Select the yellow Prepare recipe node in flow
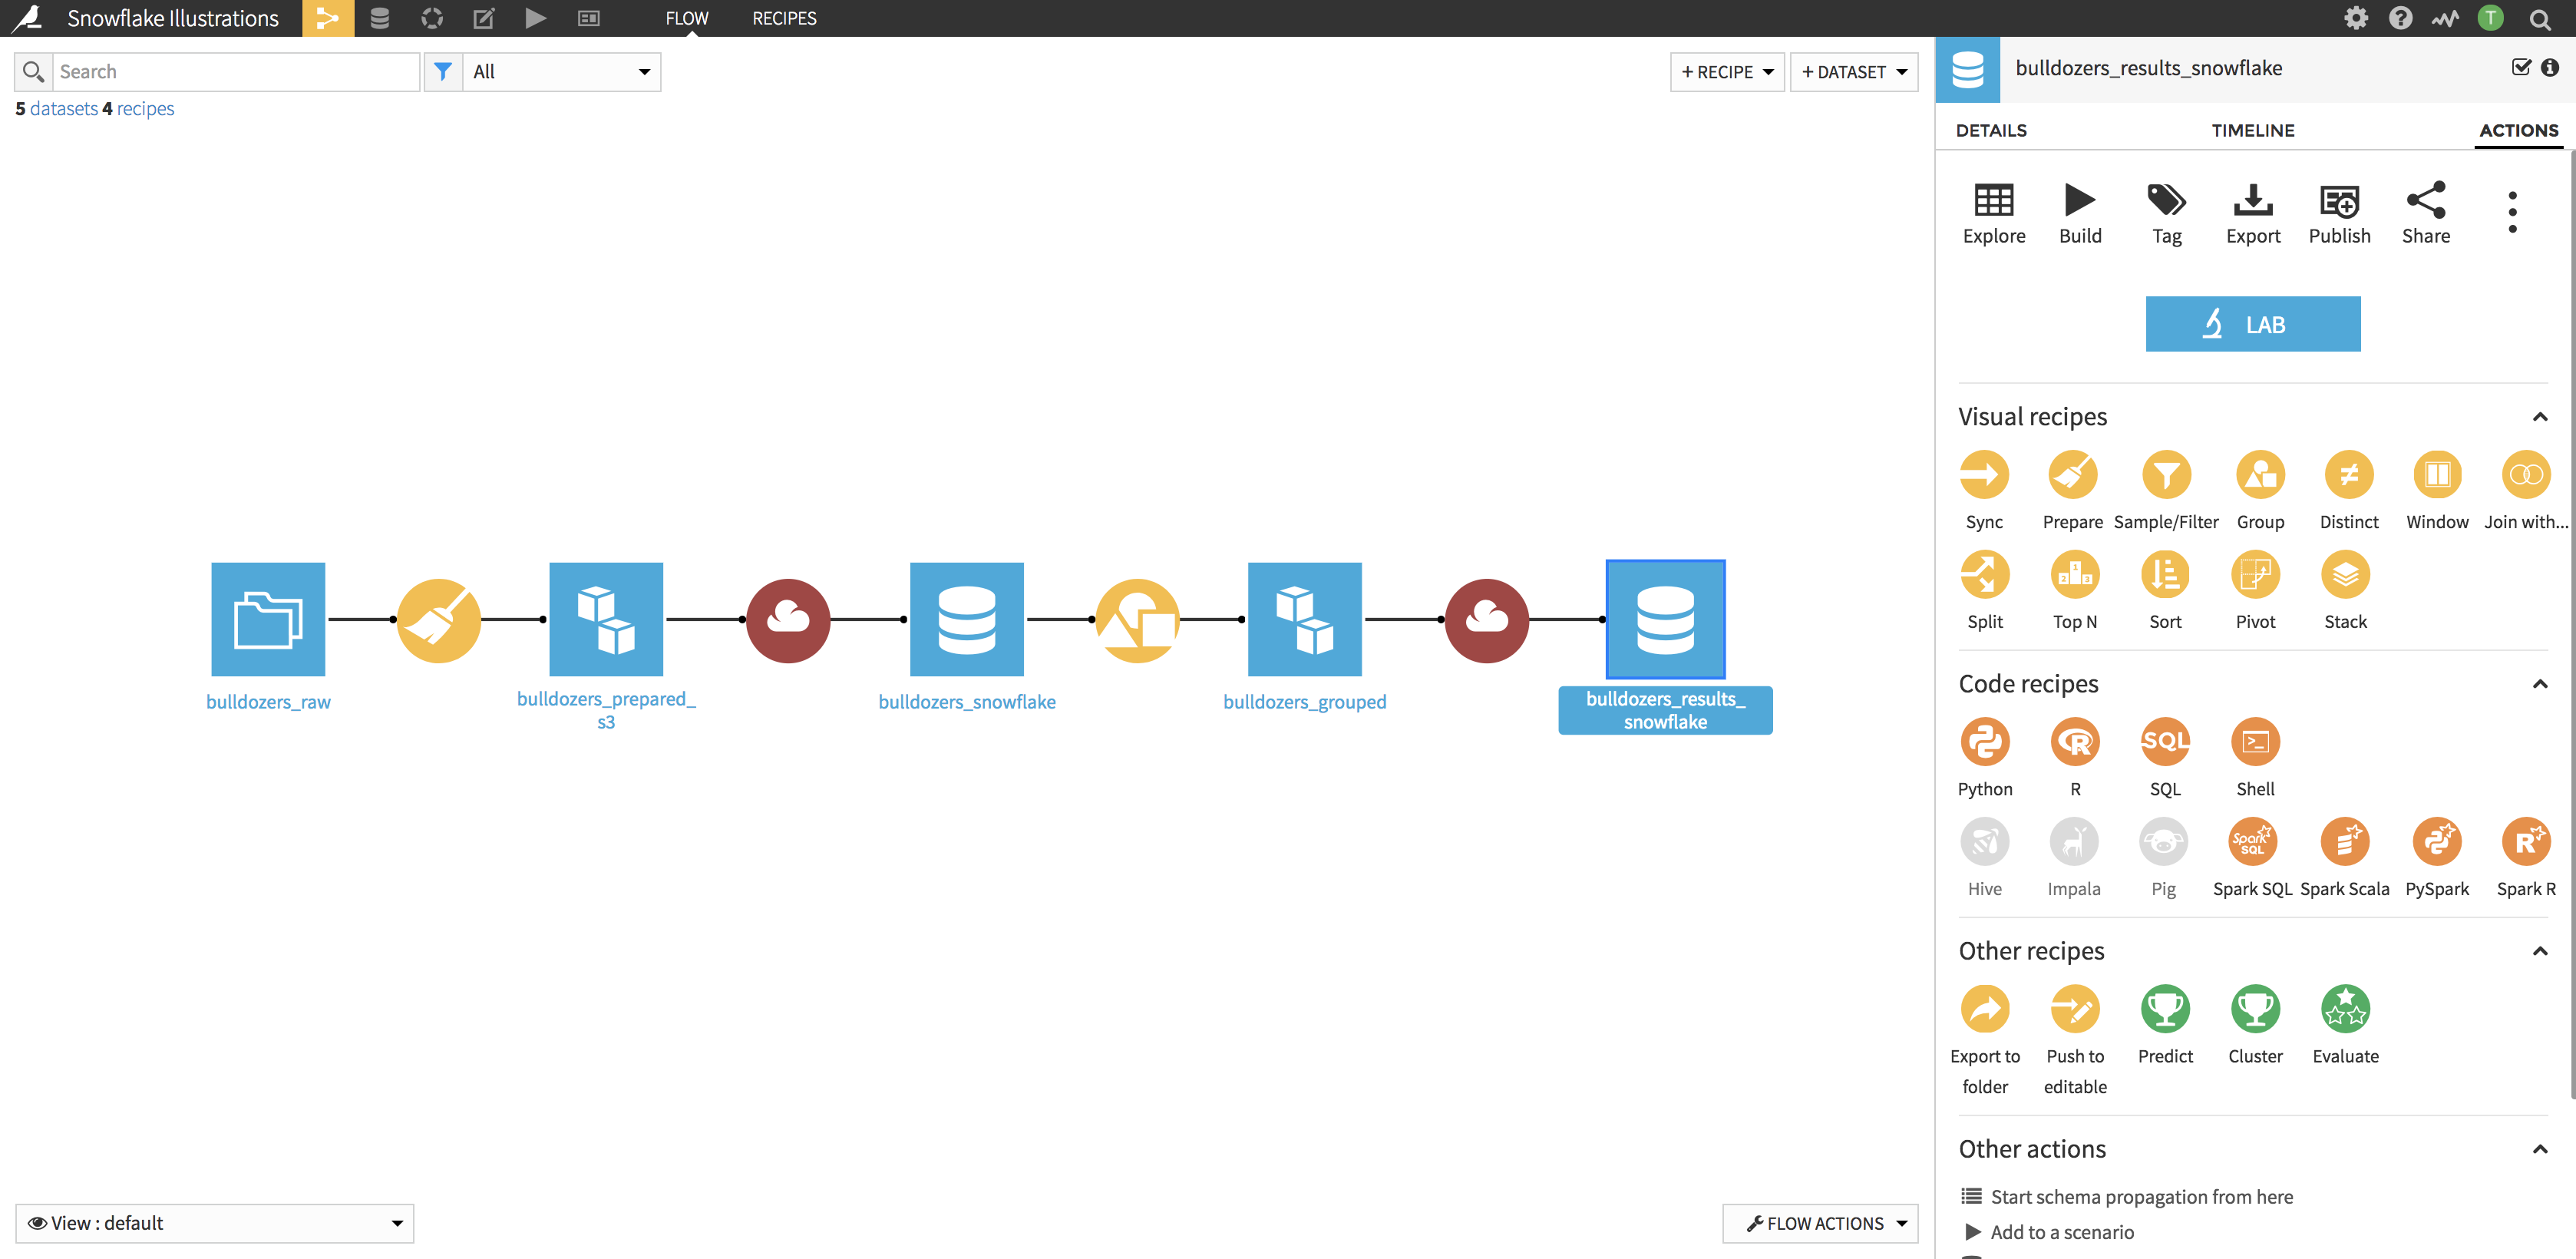This screenshot has height=1259, width=2576. click(438, 620)
